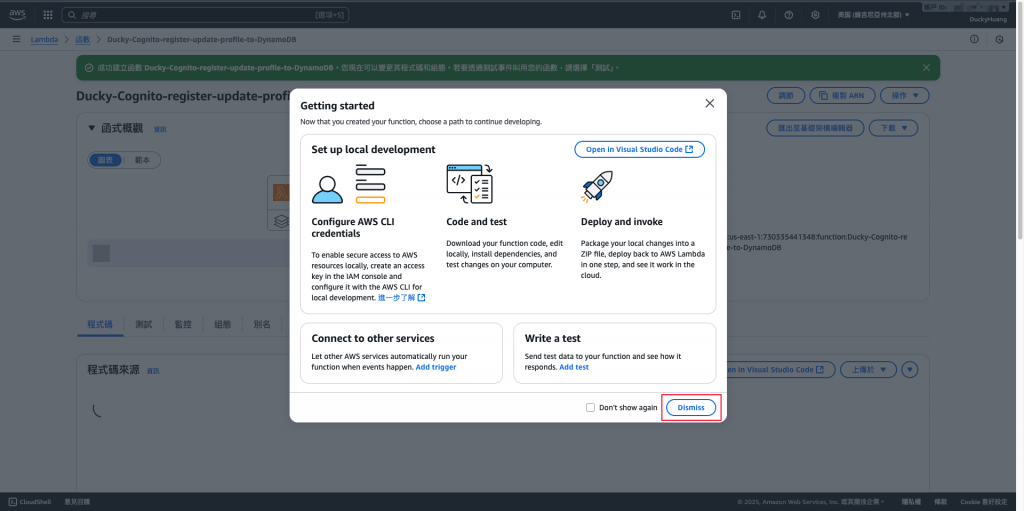1024x511 pixels.
Task: Open in Visual Studio Code in code source panel
Action: pos(776,370)
